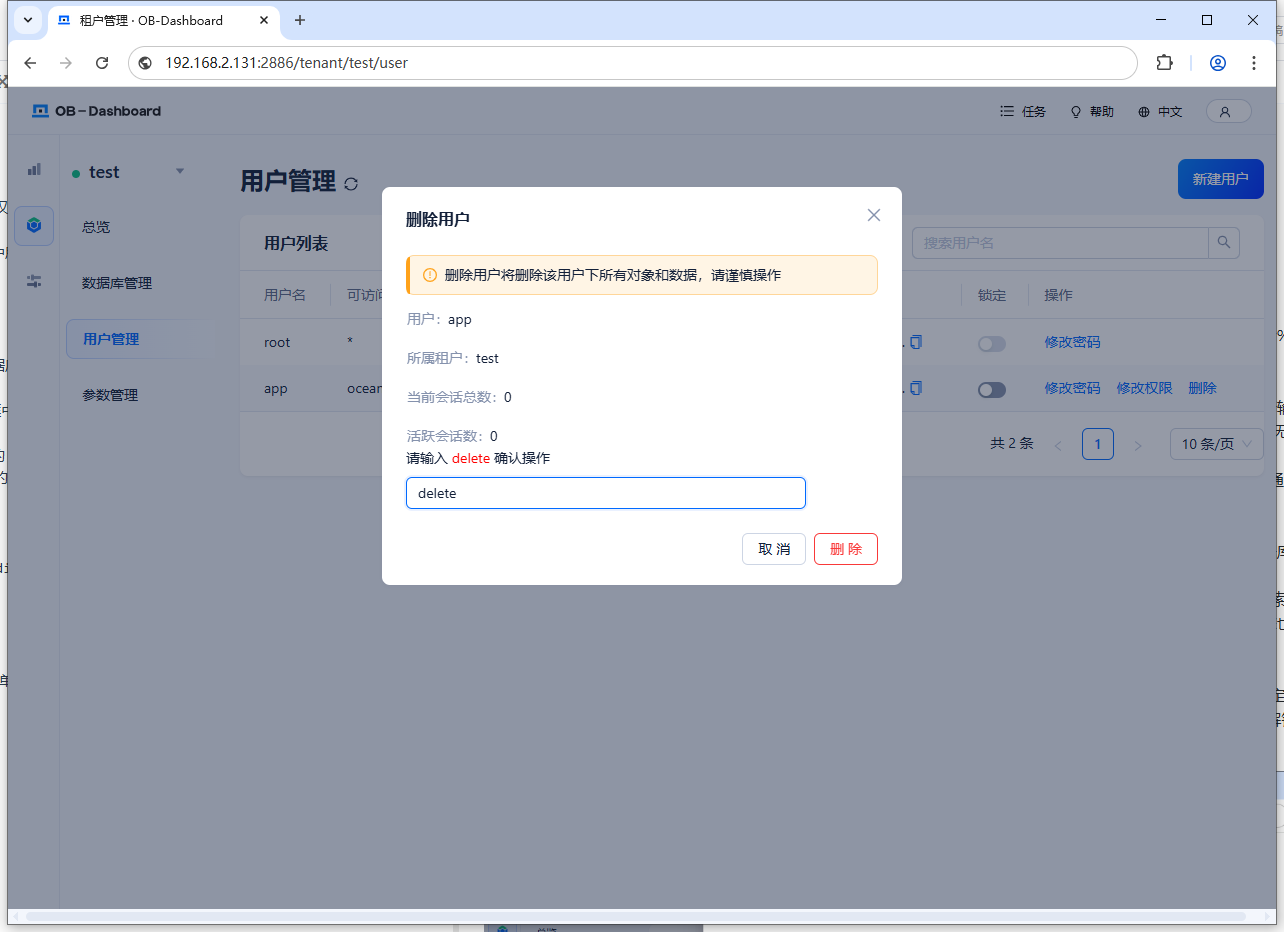Click the refresh icon beside 用户管理 heading

(351, 184)
